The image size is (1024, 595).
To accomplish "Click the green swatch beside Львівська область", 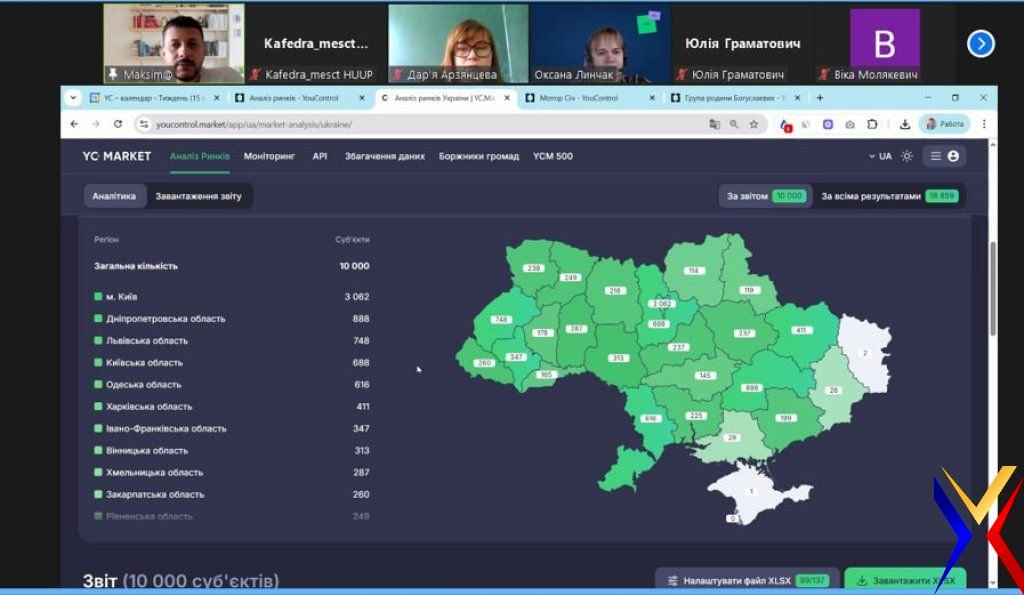I will 98,341.
